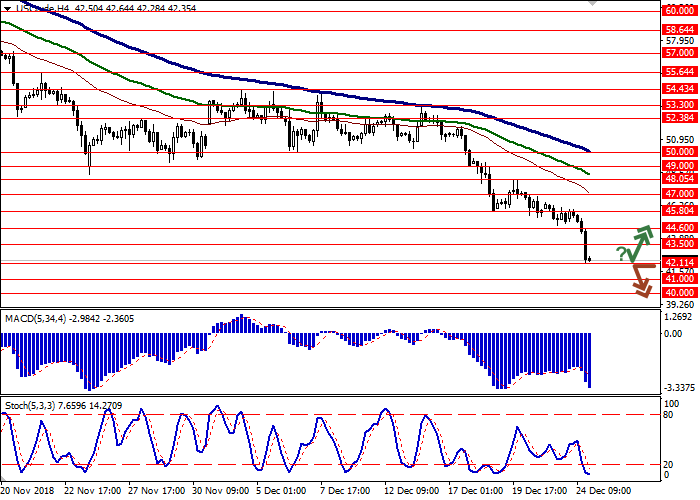Image resolution: width=700 pixels, height=500 pixels.
Task: Click the 80 level on Stochastic scale
Action: [x=671, y=414]
